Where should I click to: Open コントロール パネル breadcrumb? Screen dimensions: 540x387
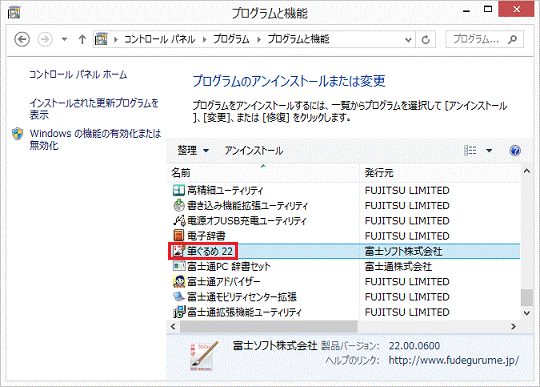pos(160,39)
